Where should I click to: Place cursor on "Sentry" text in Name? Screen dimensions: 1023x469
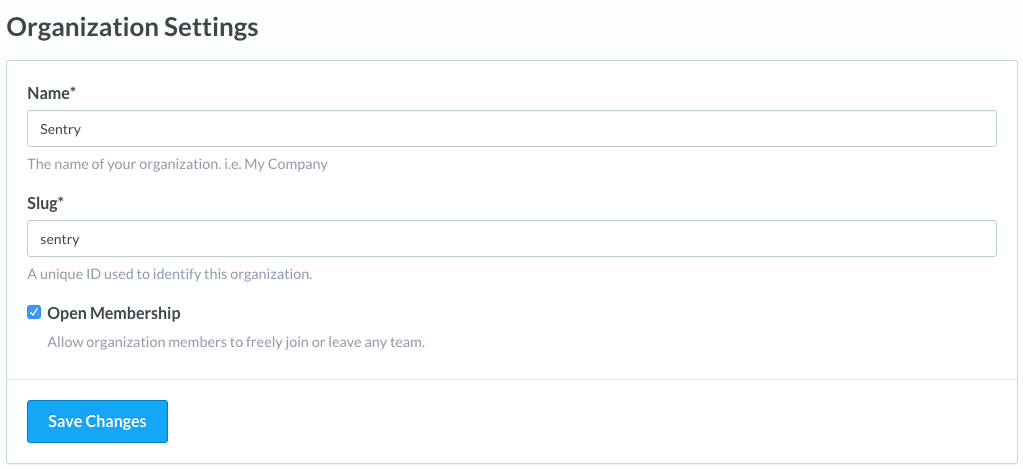(x=59, y=129)
